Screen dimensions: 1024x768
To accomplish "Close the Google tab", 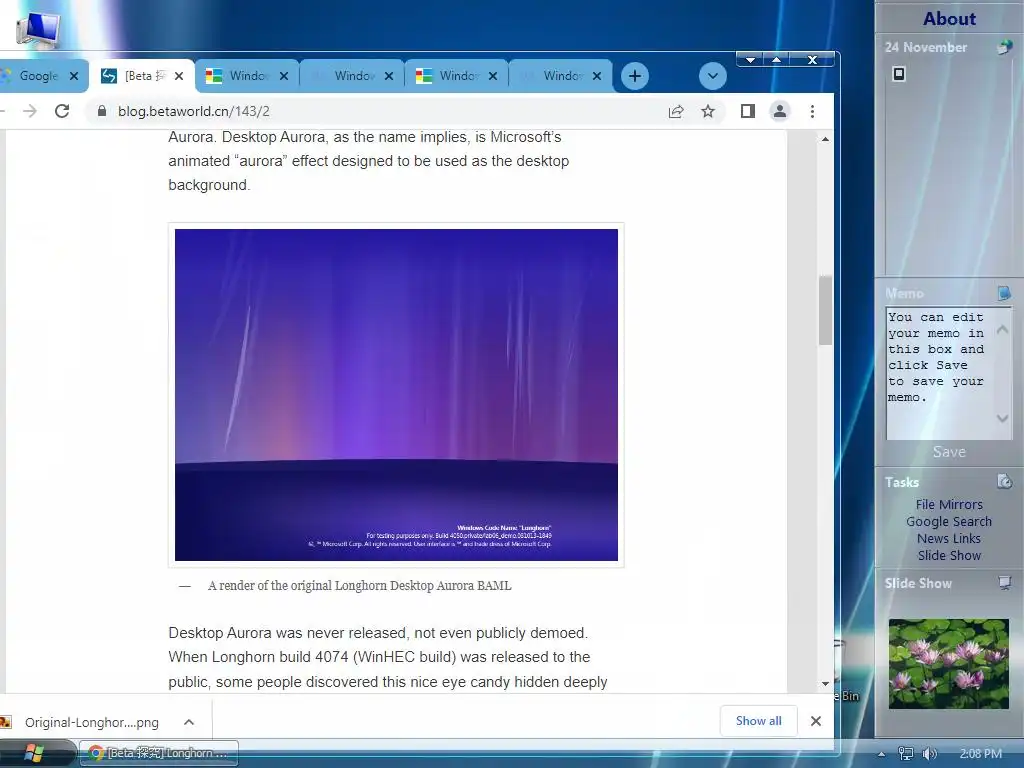I will (74, 76).
